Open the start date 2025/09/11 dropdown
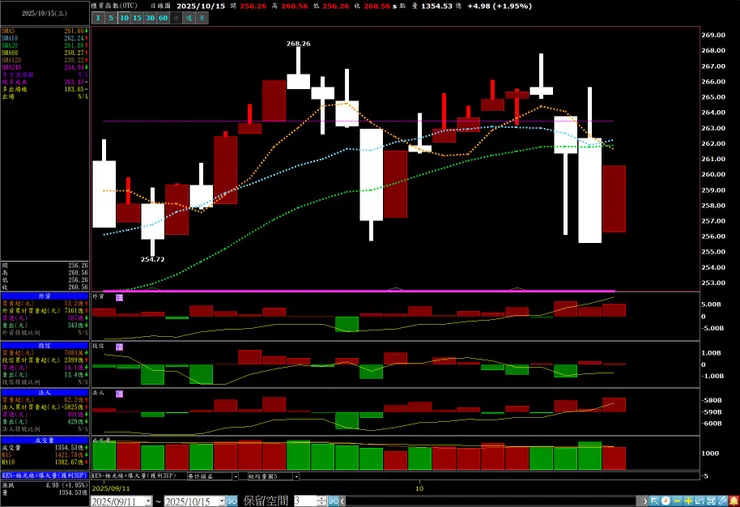740x507 pixels. pyautogui.click(x=149, y=501)
